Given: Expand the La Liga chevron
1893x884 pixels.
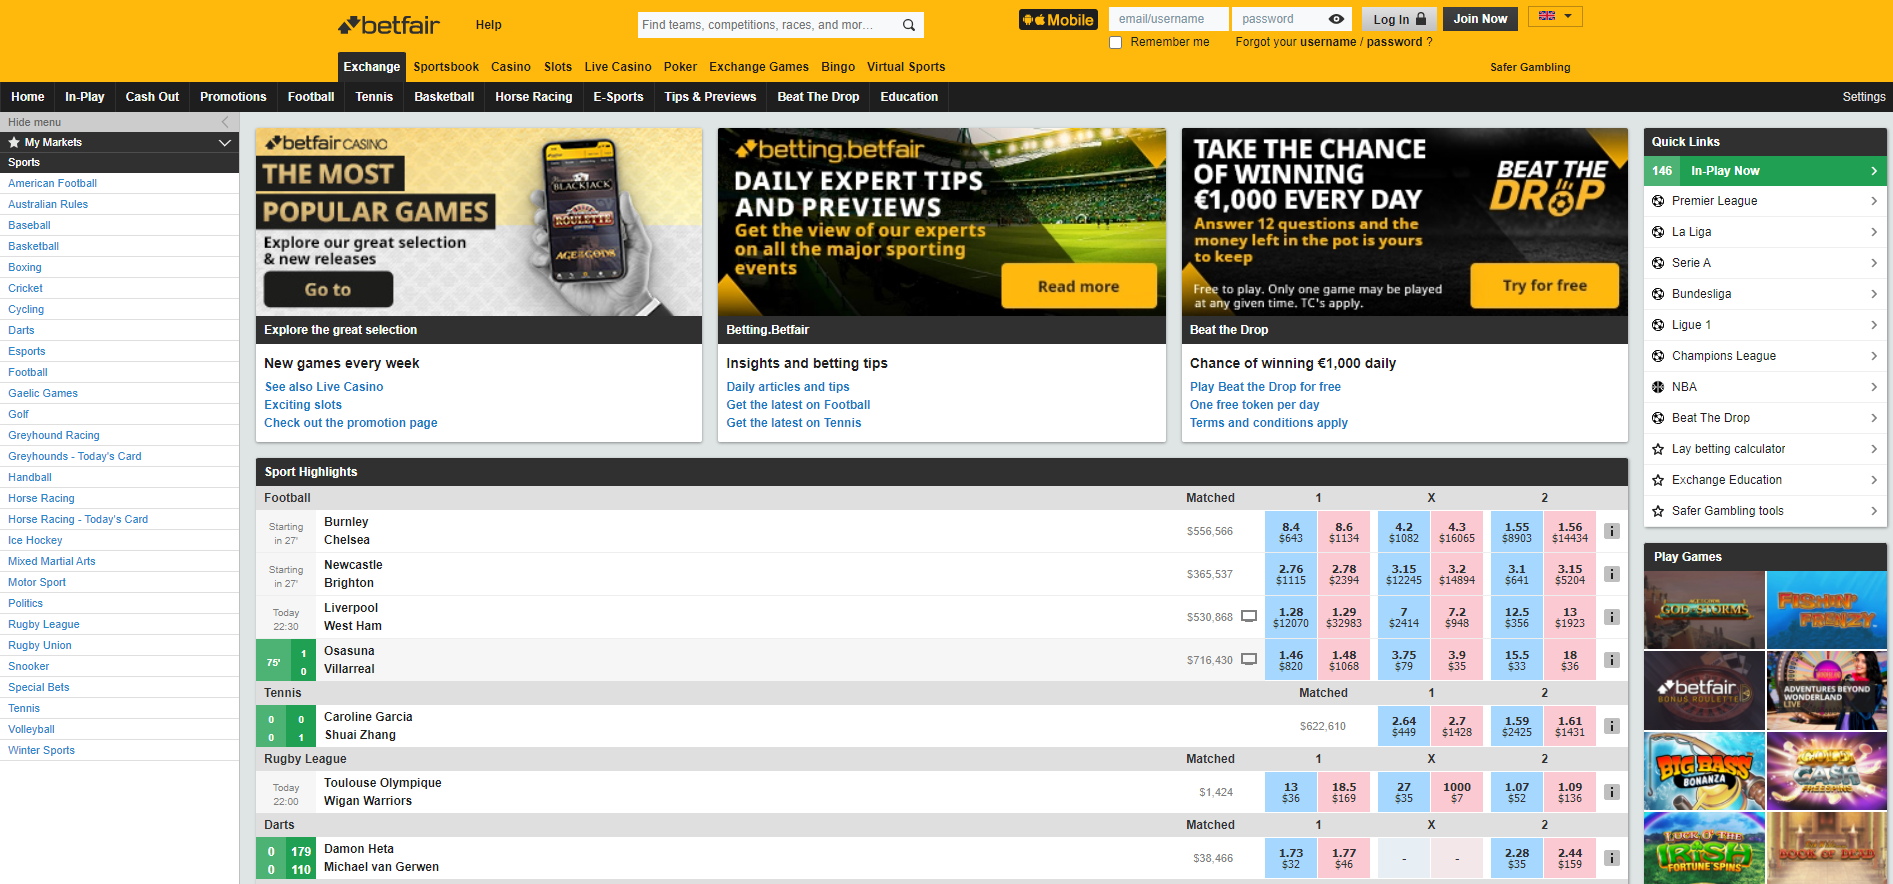Looking at the screenshot, I should tap(1874, 232).
